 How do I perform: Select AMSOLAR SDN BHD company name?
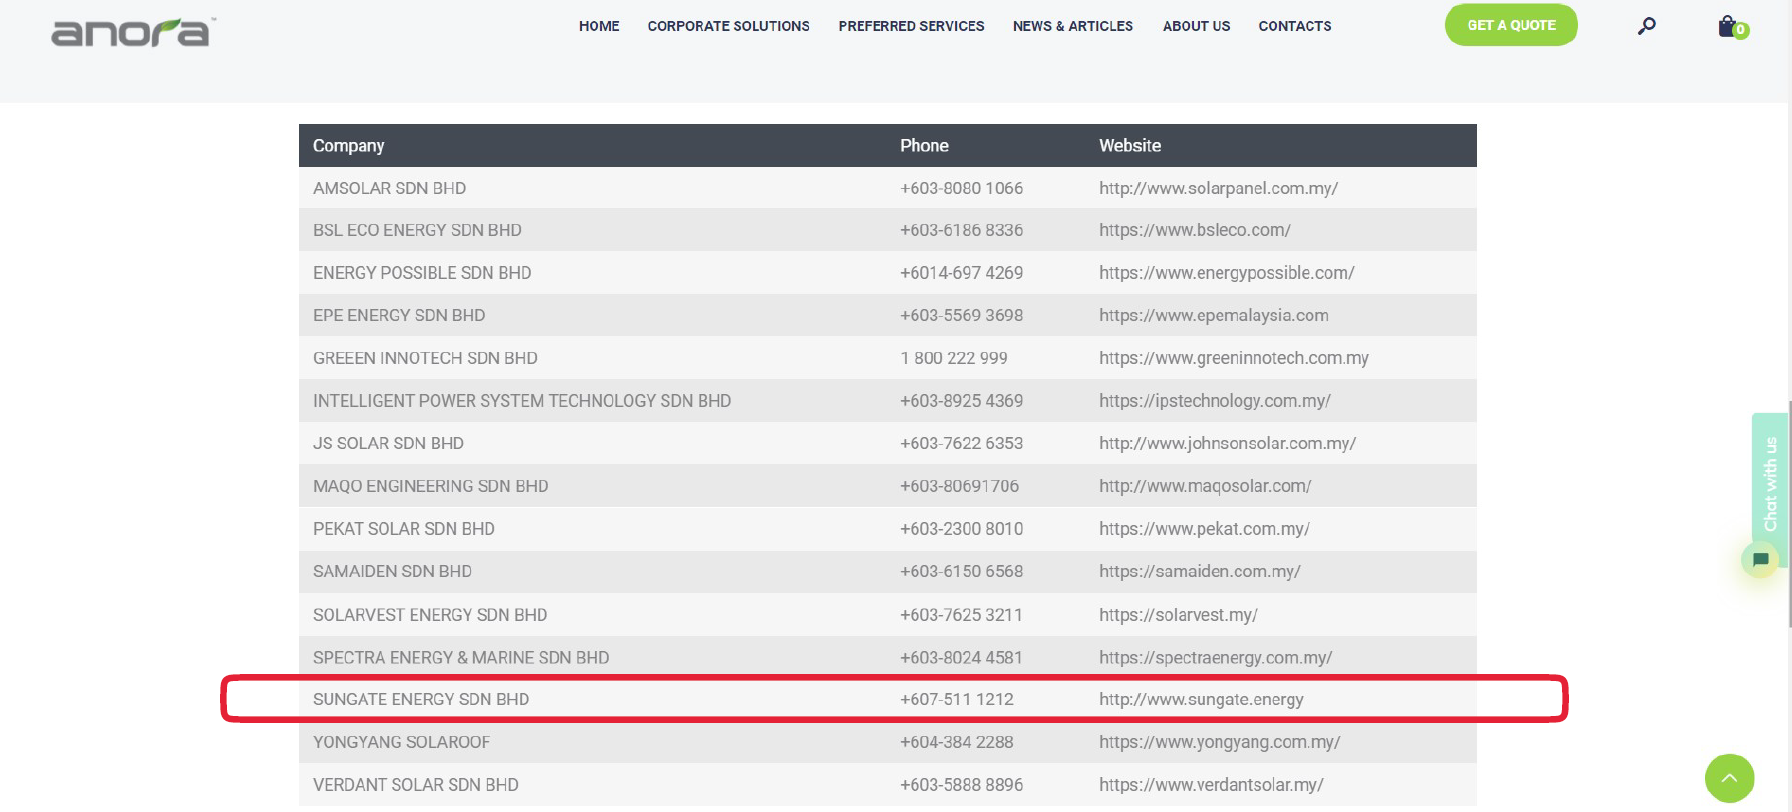tap(389, 188)
